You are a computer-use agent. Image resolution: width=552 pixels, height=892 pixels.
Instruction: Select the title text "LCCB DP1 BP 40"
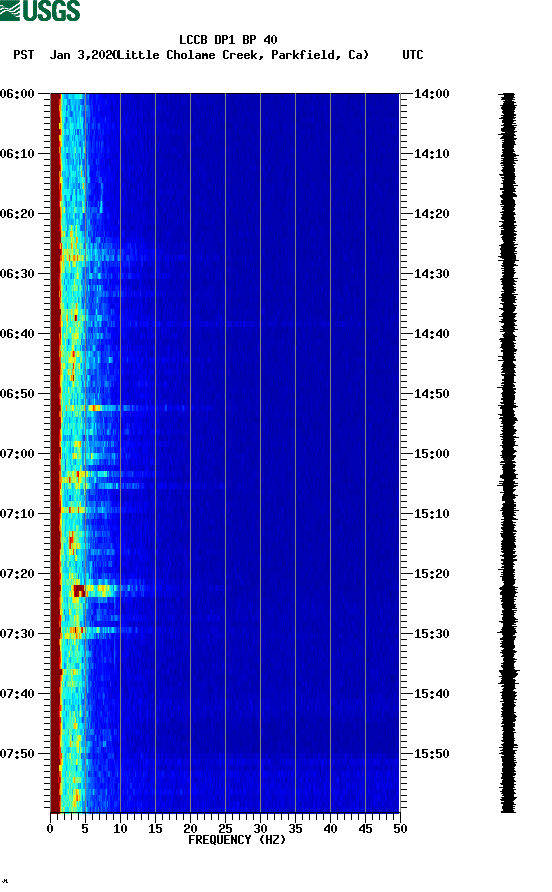pos(228,40)
